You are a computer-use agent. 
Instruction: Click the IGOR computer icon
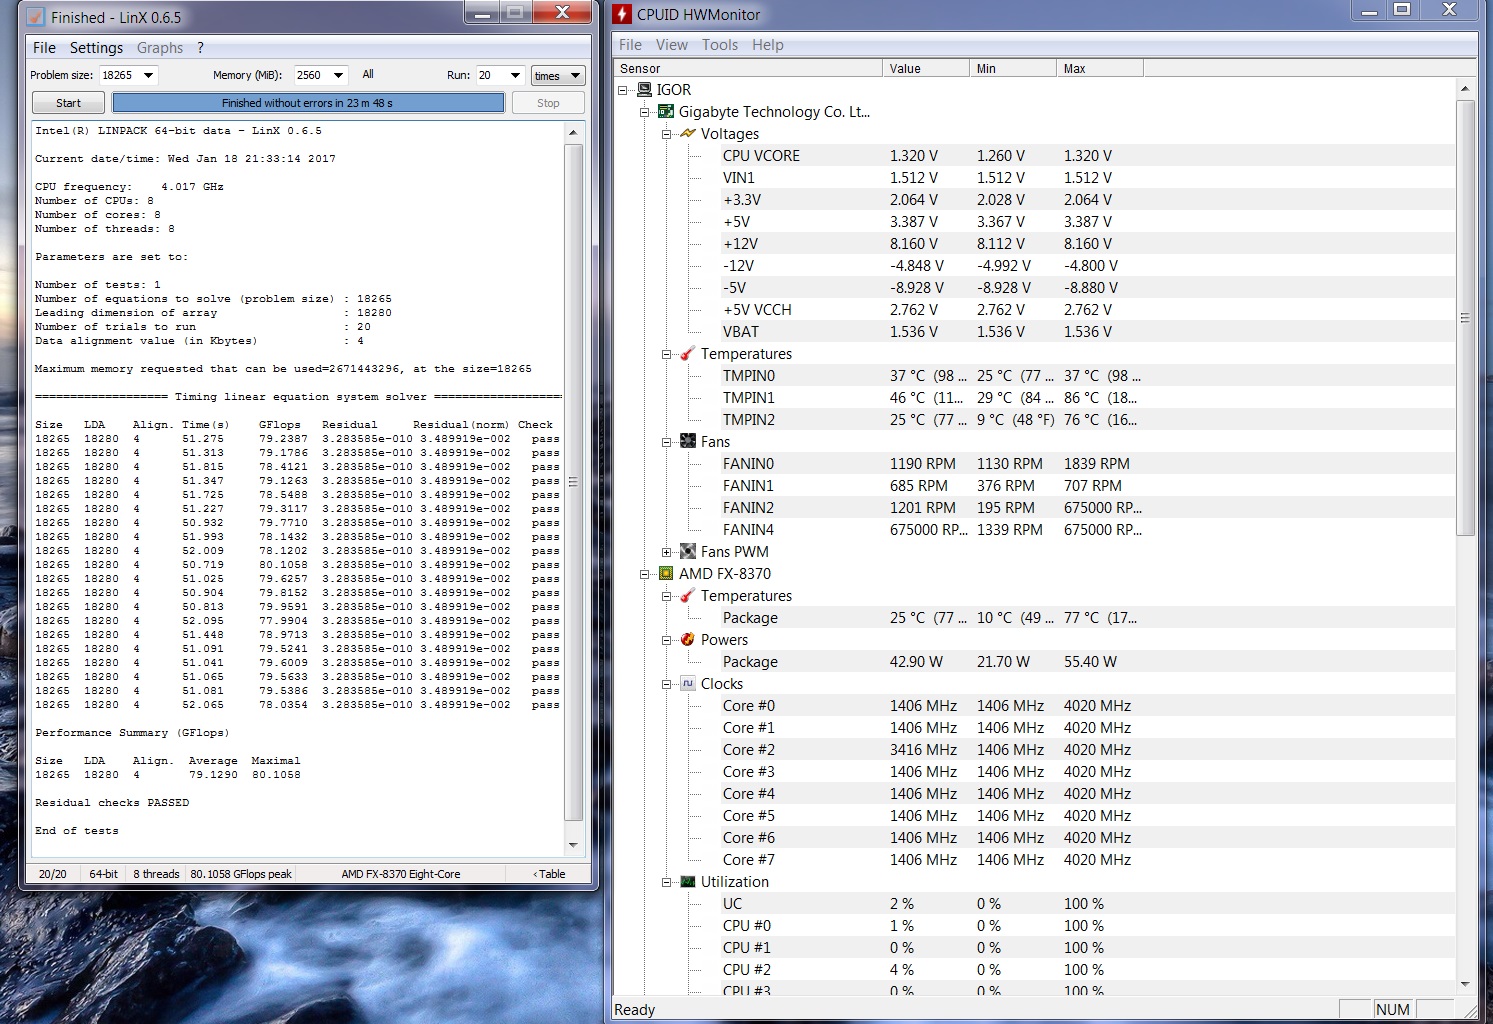644,90
